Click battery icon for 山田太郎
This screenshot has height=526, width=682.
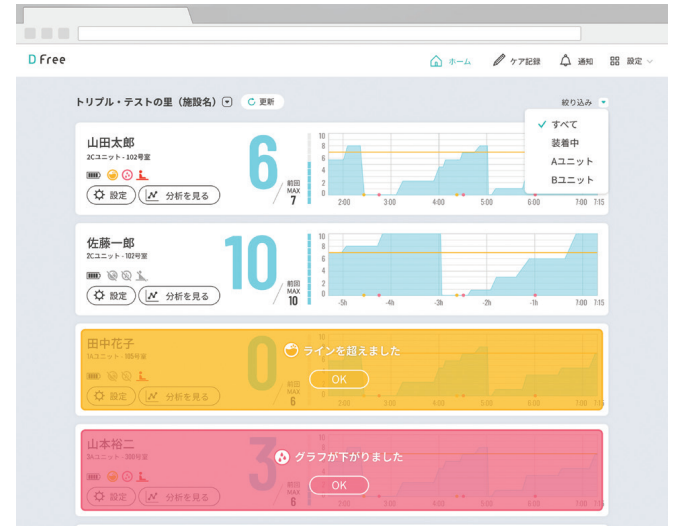93,175
